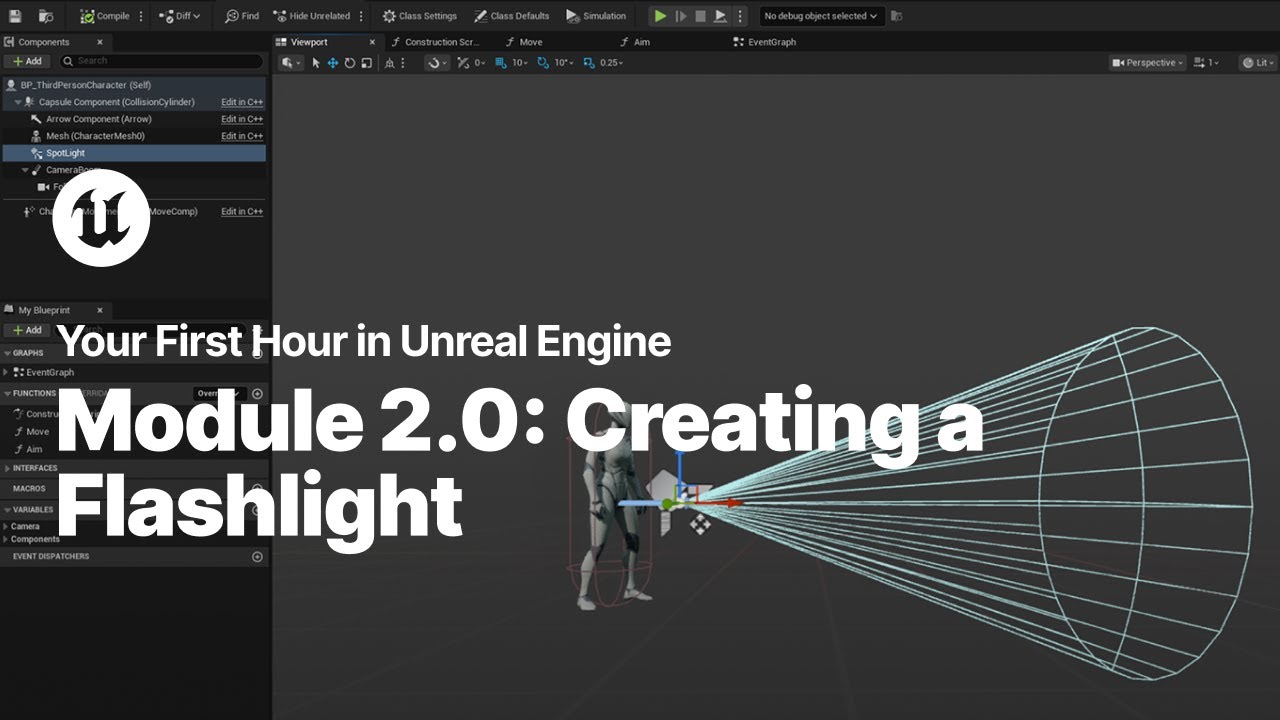Open rotation snap 10° dropdown
Image resolution: width=1280 pixels, height=720 pixels.
(564, 62)
